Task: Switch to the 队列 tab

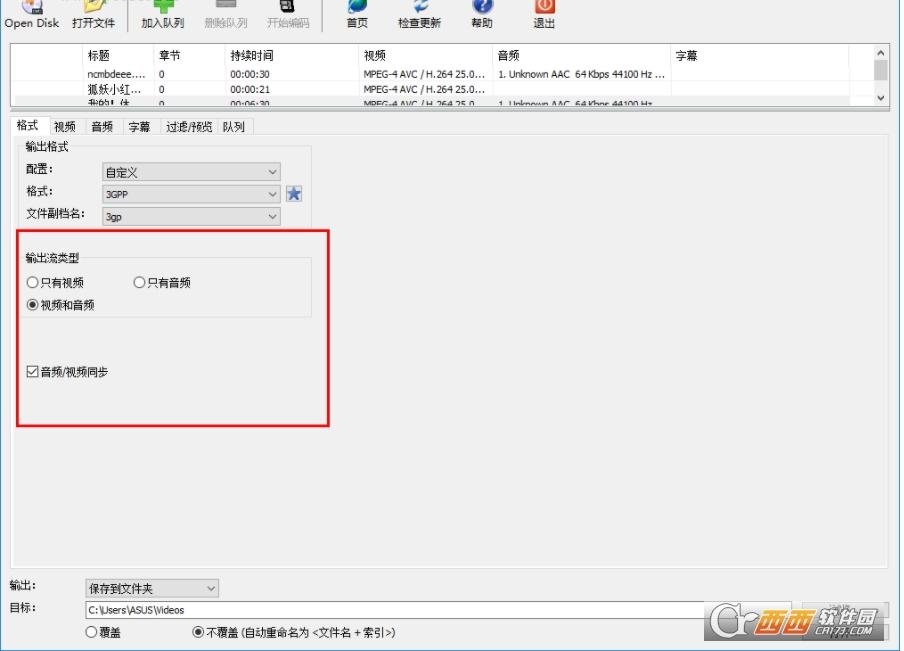Action: (233, 127)
